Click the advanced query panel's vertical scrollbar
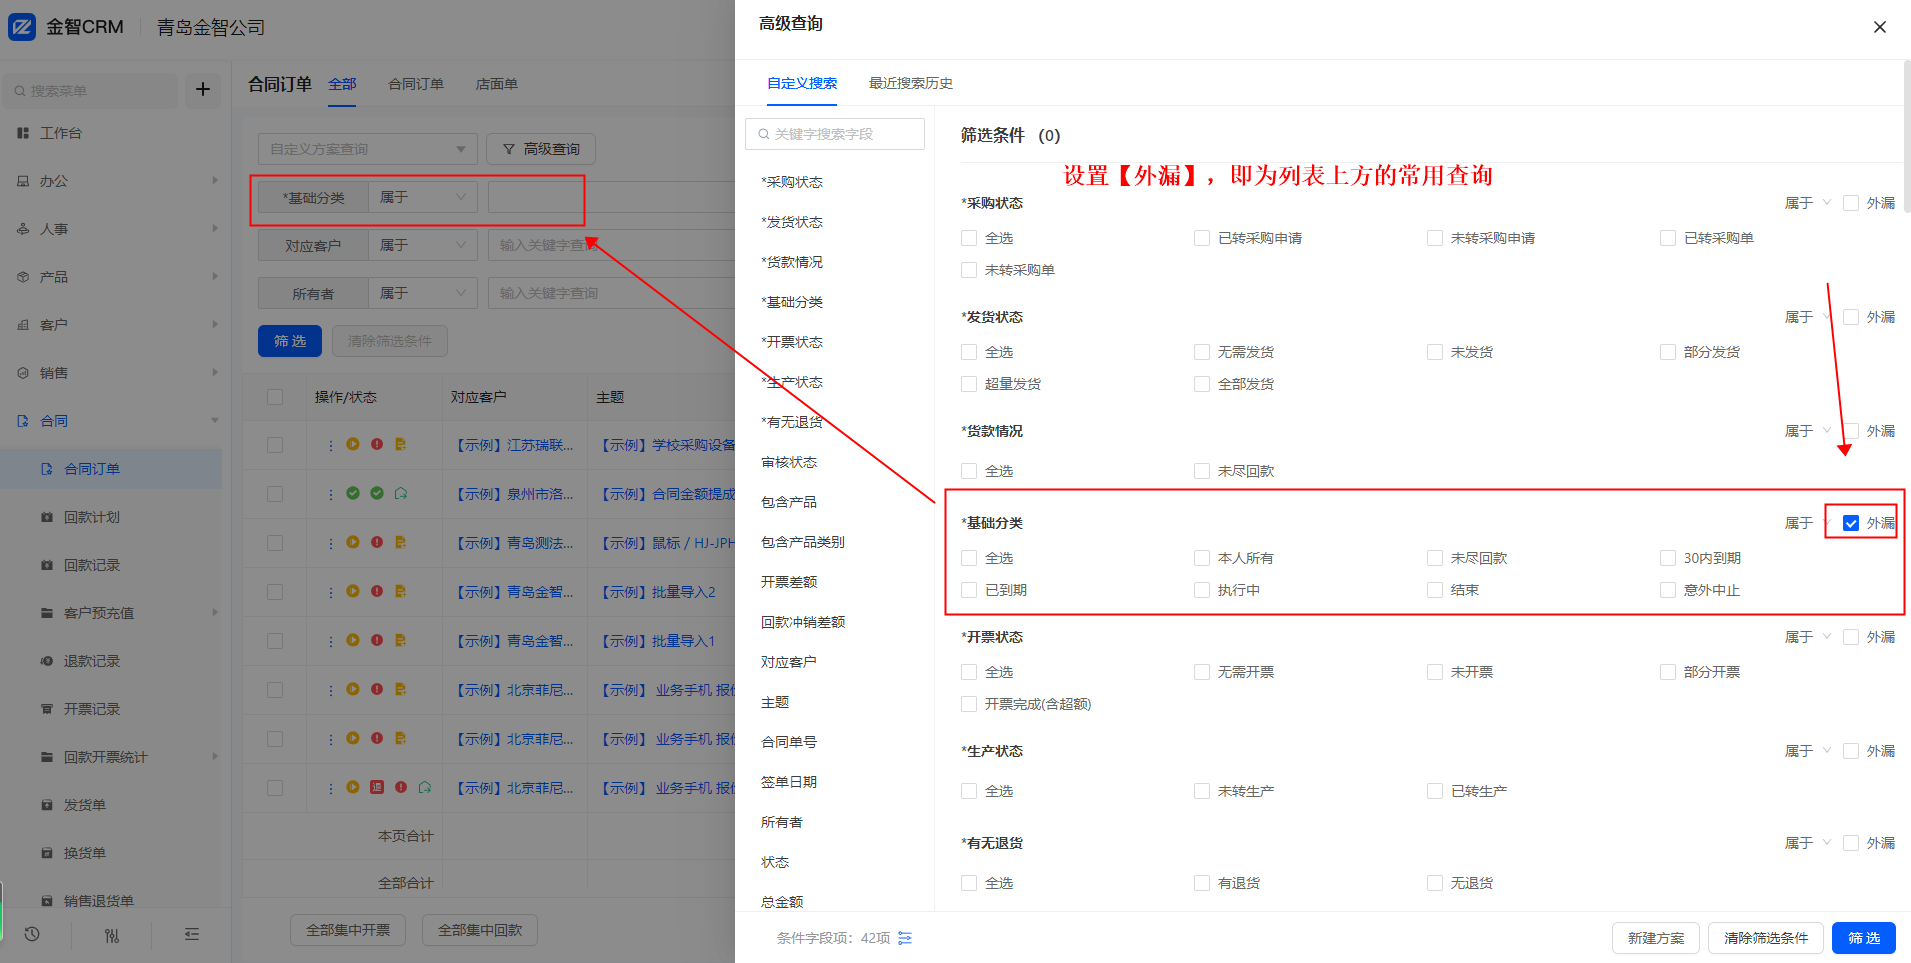Viewport: 1911px width, 963px height. tap(1906, 140)
